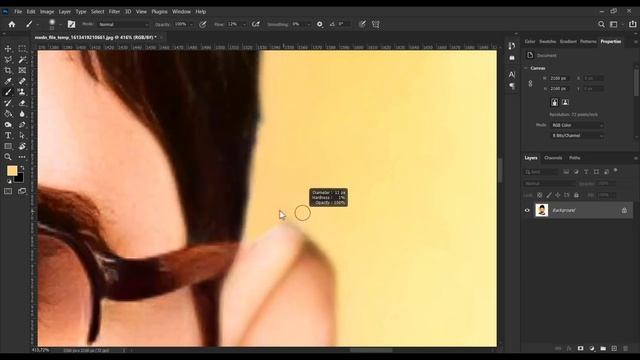The width and height of the screenshot is (640, 360).
Task: Open Edit Toolbar three-dots menu
Action: tap(22, 157)
